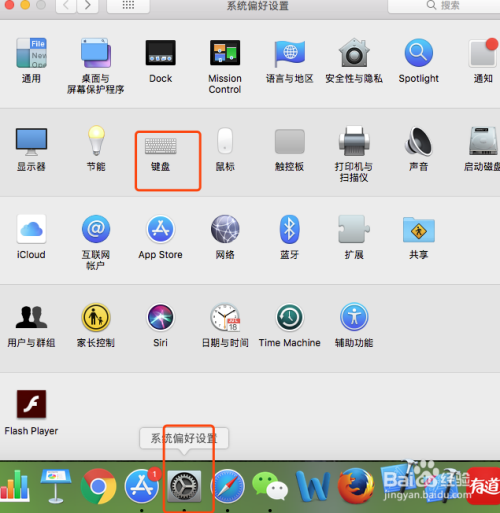Screen dimensions: 500x513
Task: Go forward with the toolbar forward arrow
Action: point(88,5)
